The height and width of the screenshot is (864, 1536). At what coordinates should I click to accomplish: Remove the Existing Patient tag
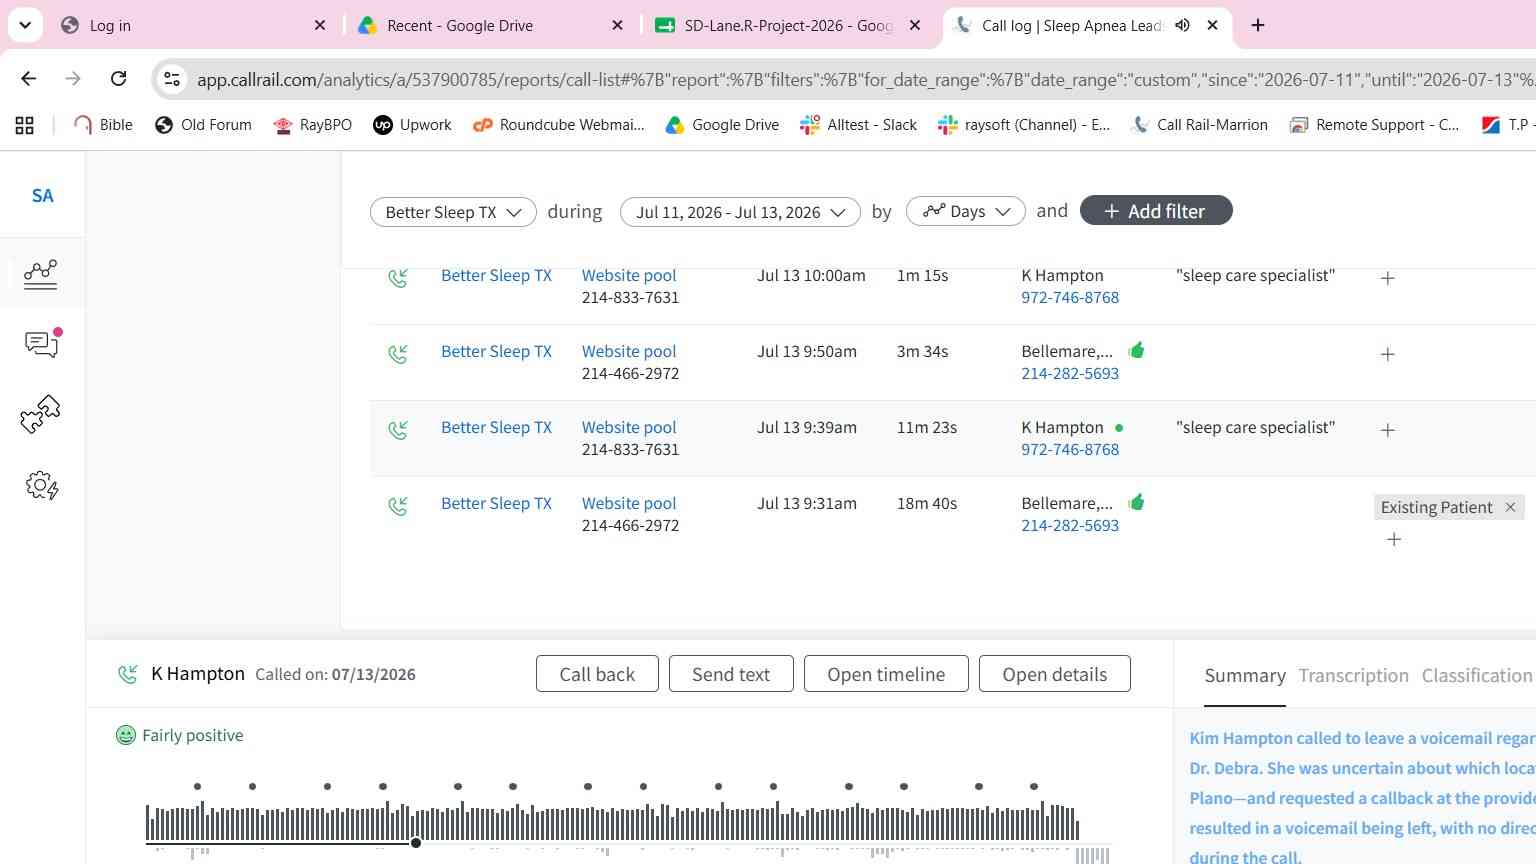pos(1510,507)
